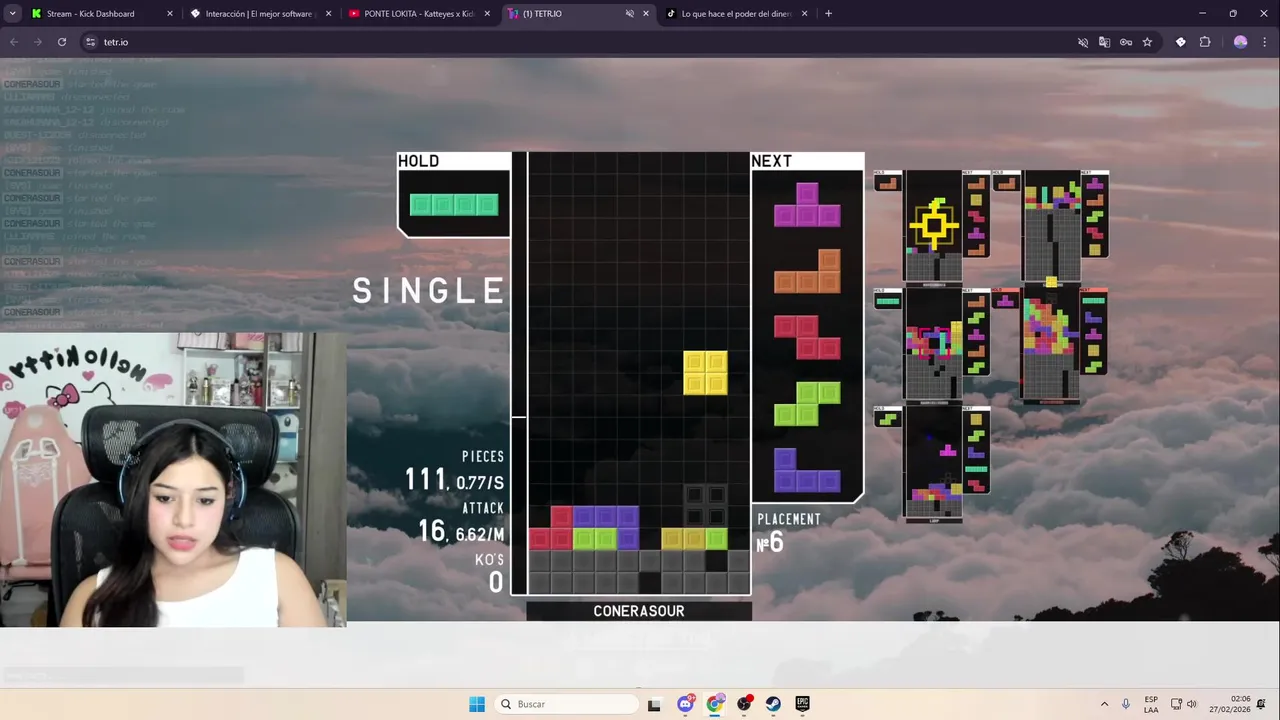Click the green S piece in NEXT queue

coord(807,403)
